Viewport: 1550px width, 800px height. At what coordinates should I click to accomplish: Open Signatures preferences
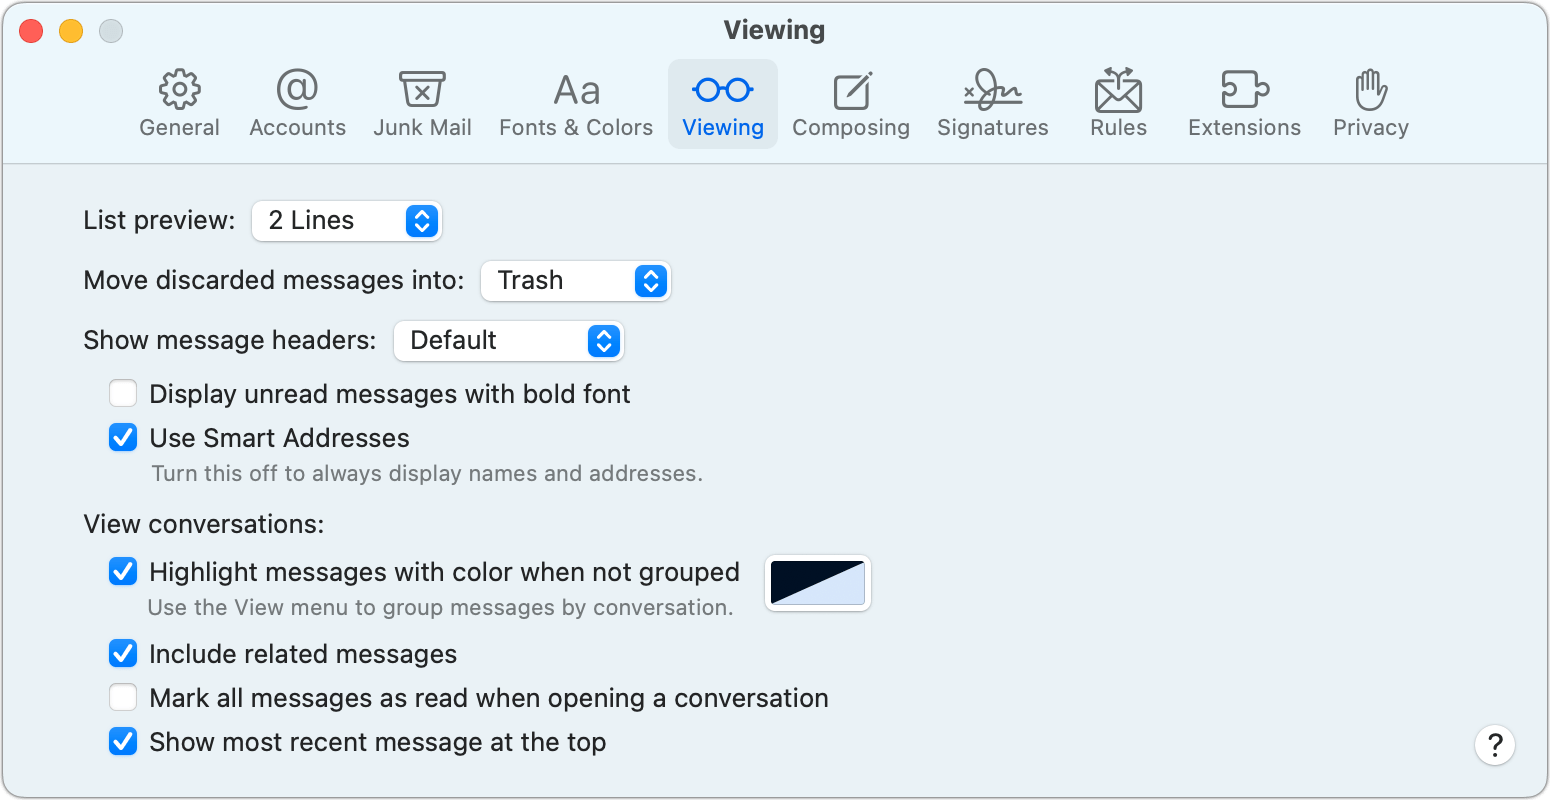point(992,100)
